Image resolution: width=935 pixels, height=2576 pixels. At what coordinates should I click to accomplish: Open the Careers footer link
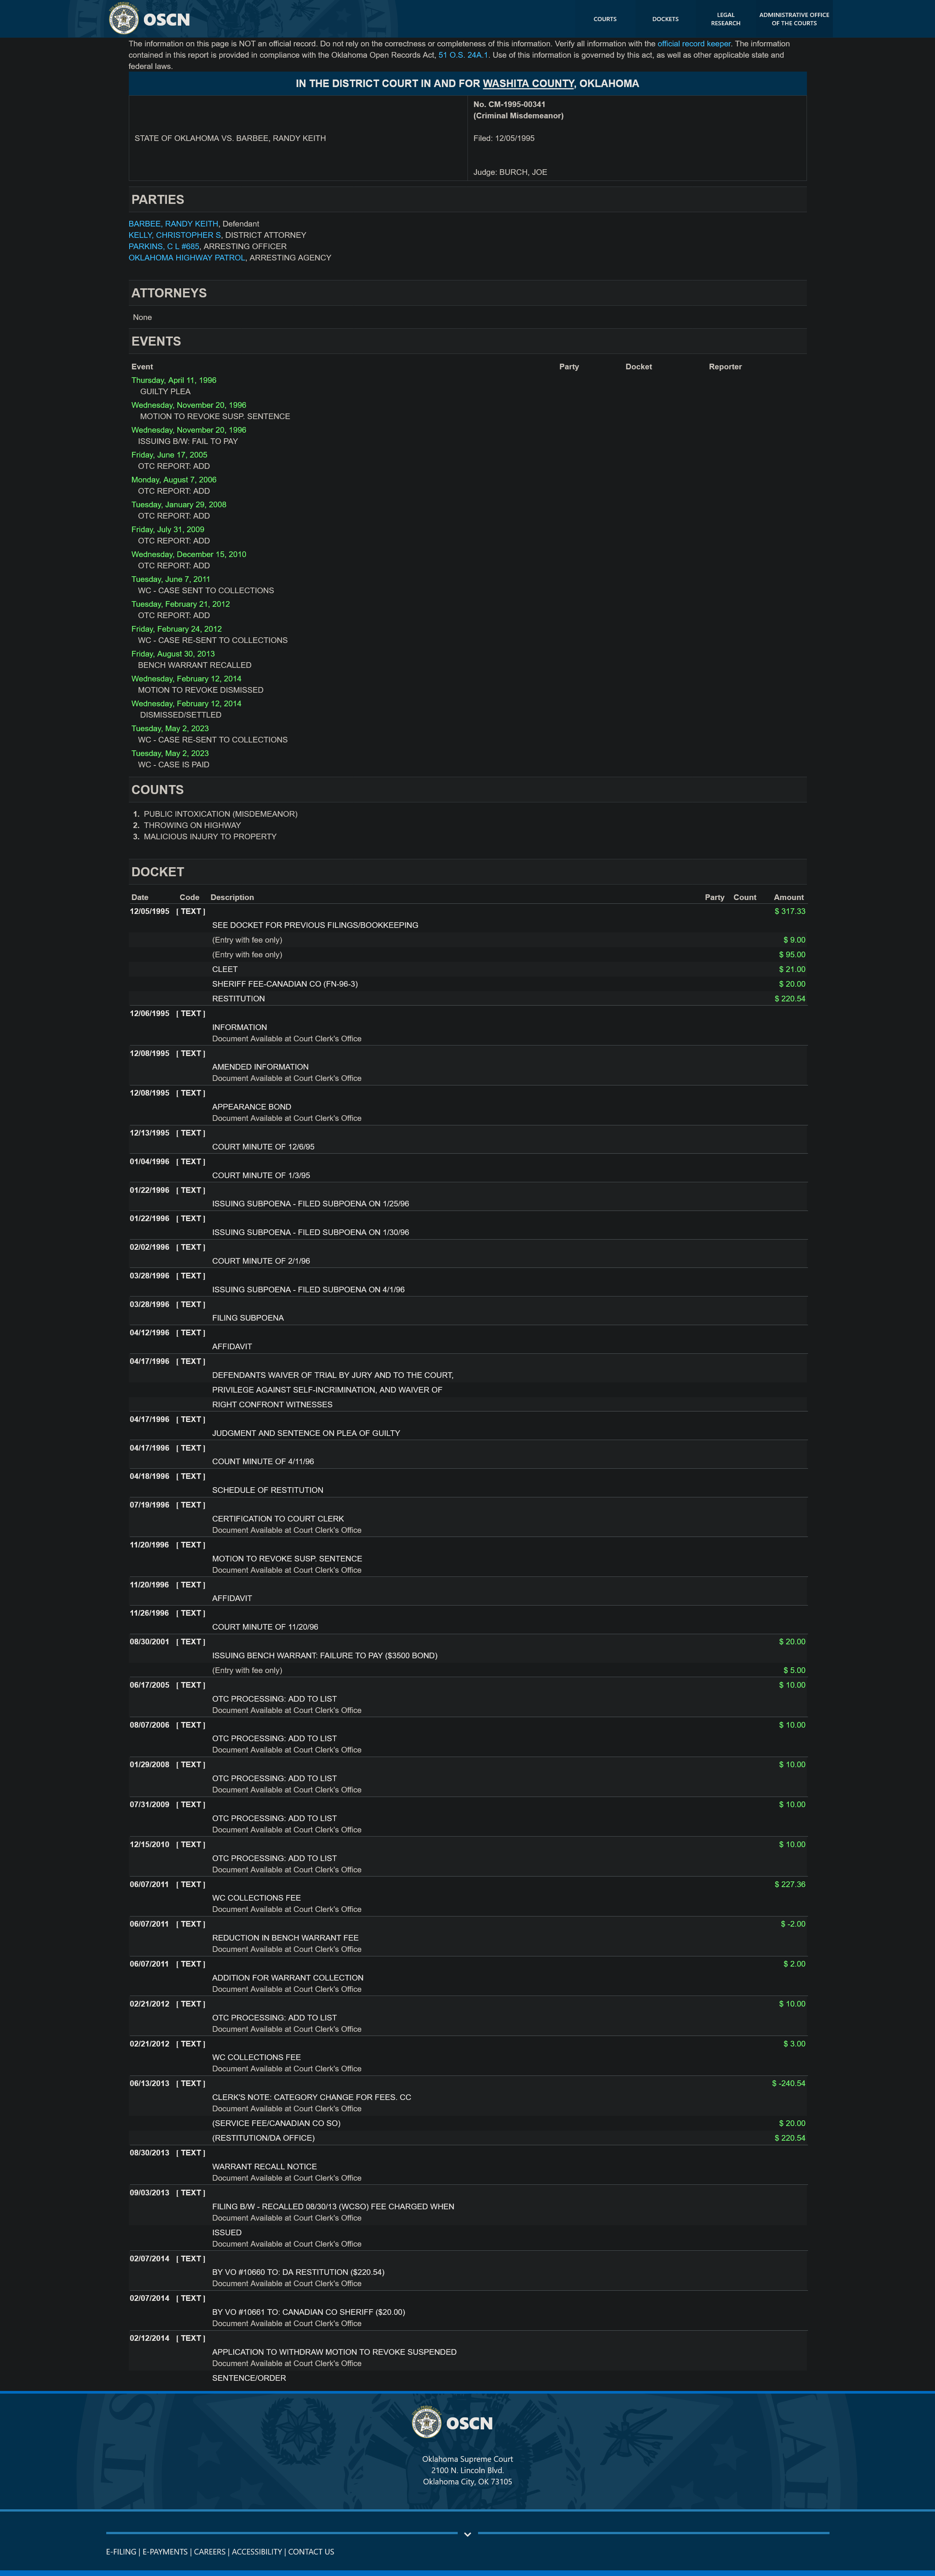click(210, 2551)
